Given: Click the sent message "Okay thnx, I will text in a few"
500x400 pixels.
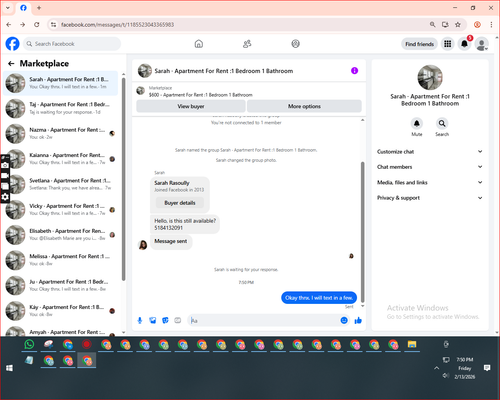Looking at the screenshot, I should (x=319, y=298).
